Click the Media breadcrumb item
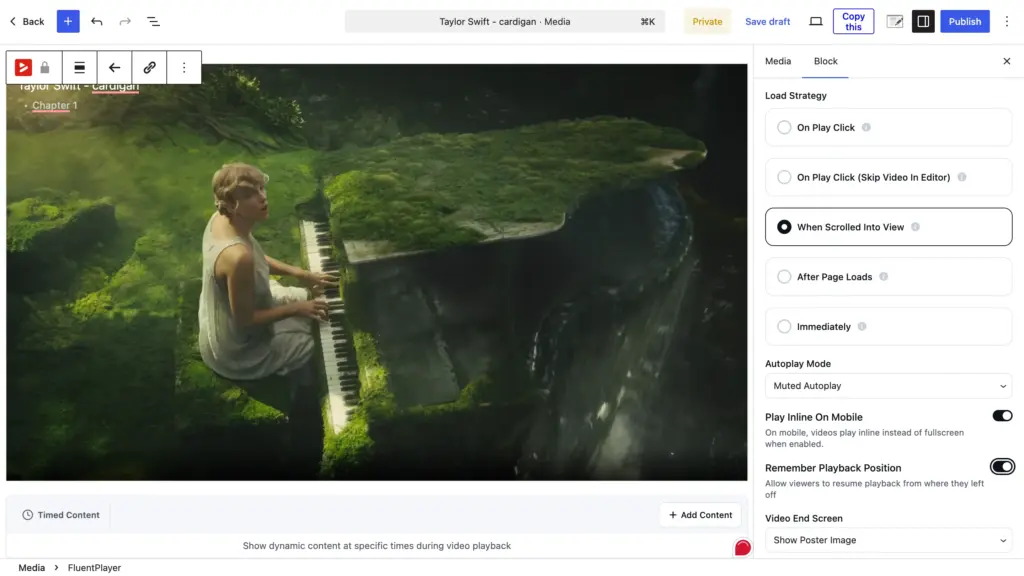Viewport: 1024px width, 576px height. (x=31, y=568)
